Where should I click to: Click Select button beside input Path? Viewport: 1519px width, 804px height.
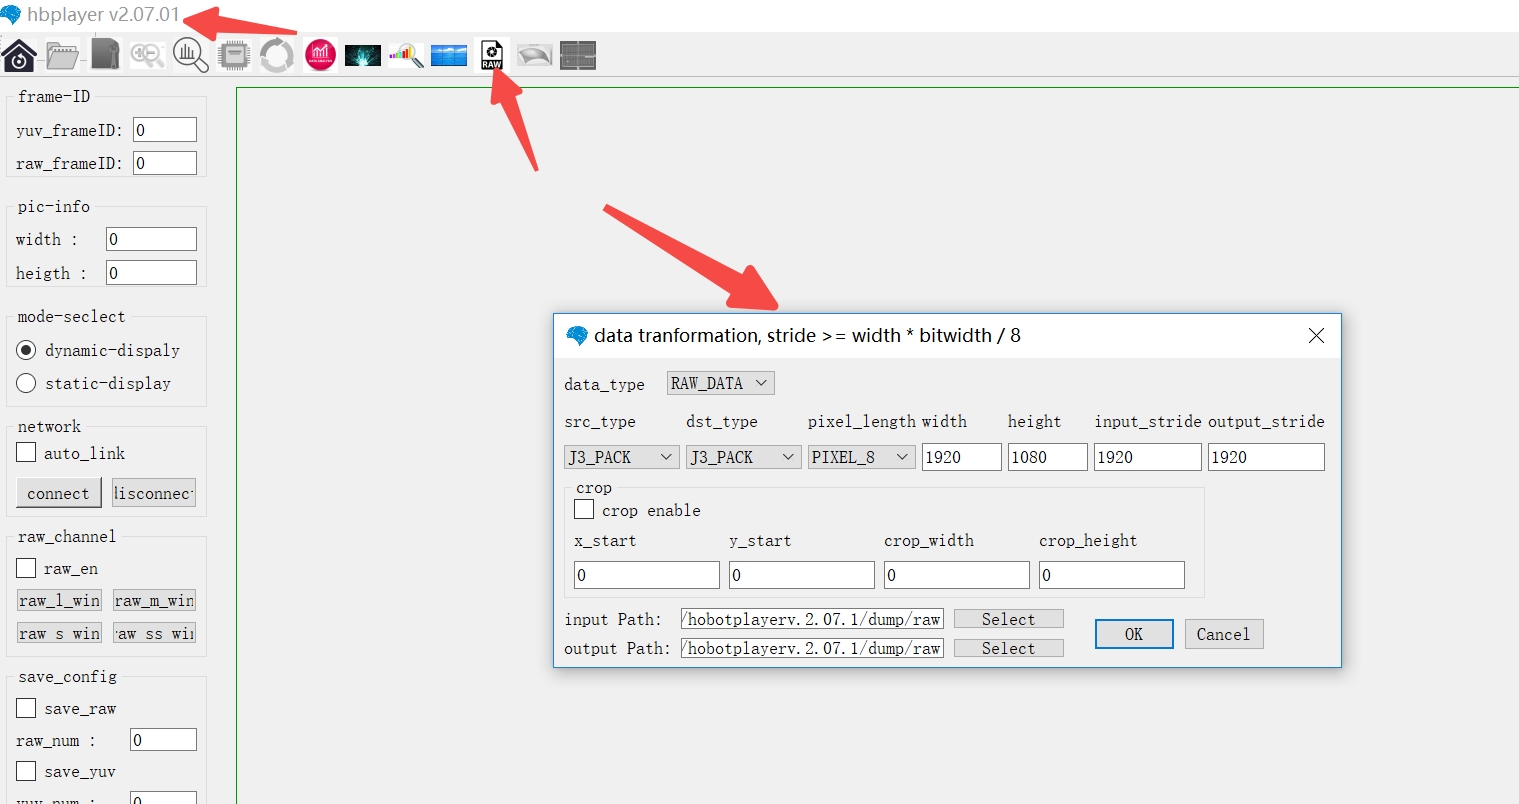click(1008, 619)
